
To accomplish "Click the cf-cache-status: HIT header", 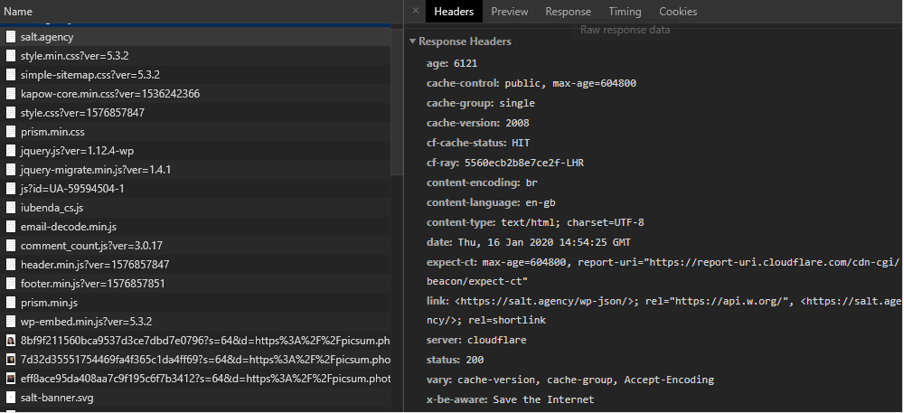I will point(478,143).
